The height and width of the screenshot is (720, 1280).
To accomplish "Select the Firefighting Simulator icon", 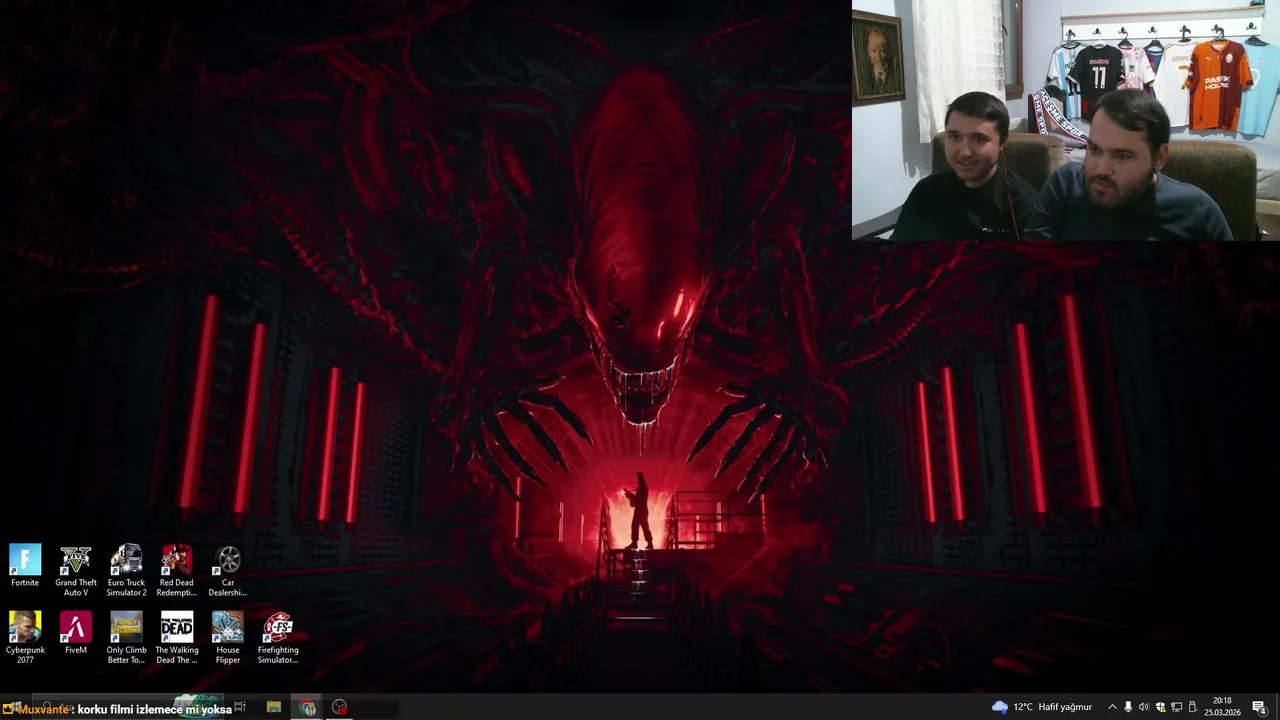I will [x=278, y=638].
